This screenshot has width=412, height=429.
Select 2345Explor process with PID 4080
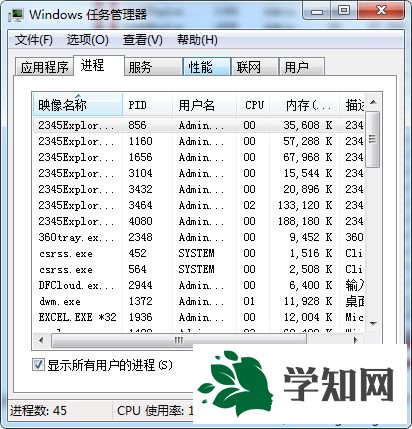[x=199, y=221]
